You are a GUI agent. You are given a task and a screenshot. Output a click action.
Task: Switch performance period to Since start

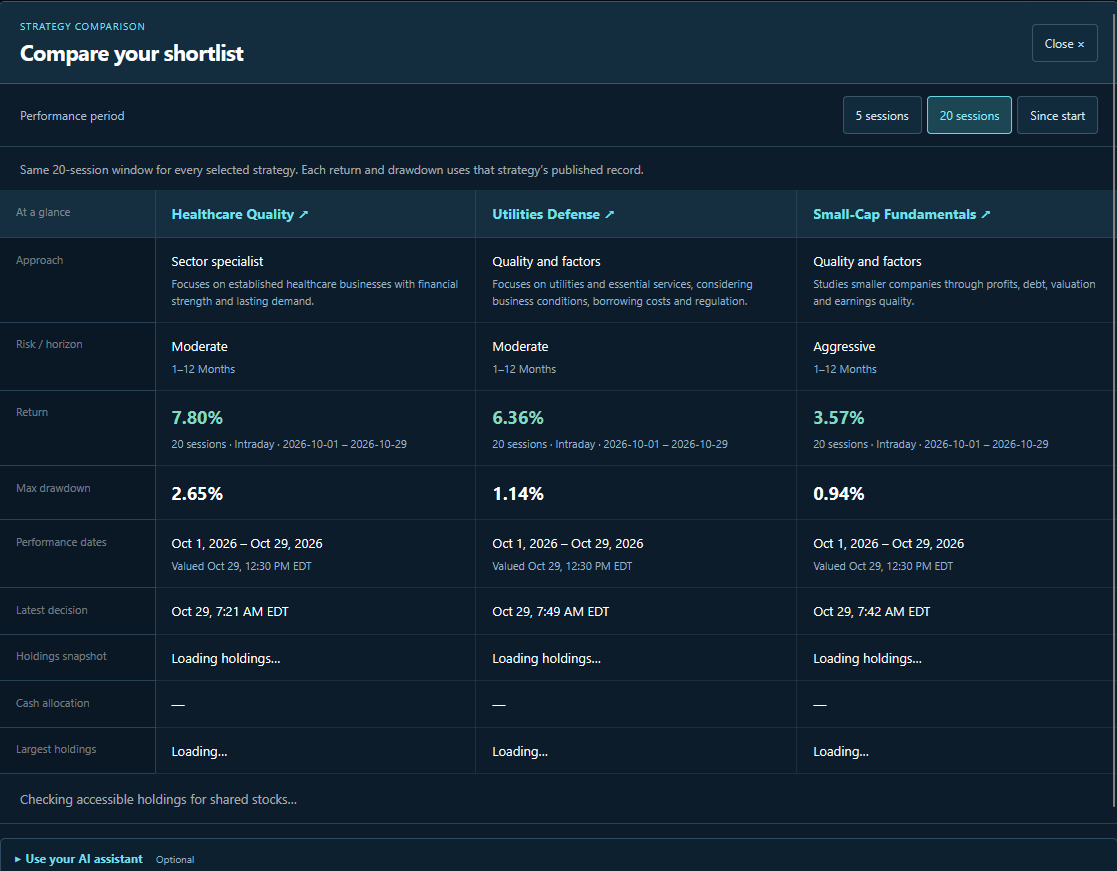(1057, 115)
